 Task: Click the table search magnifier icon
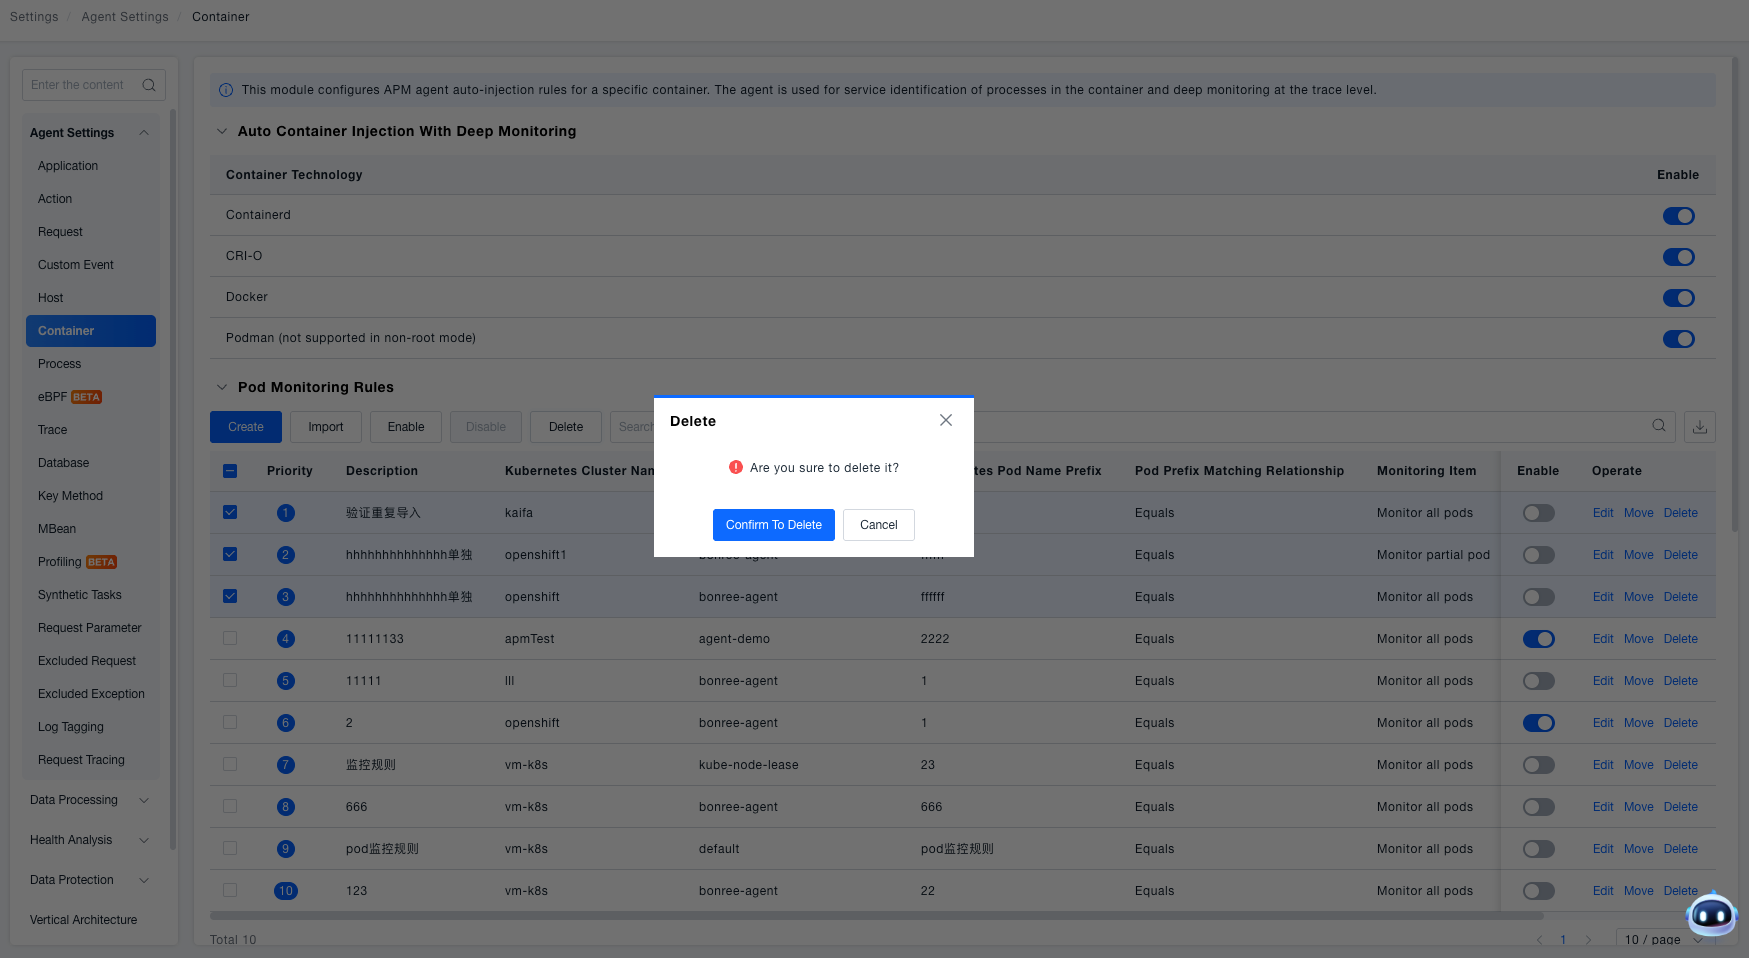pos(1659,426)
